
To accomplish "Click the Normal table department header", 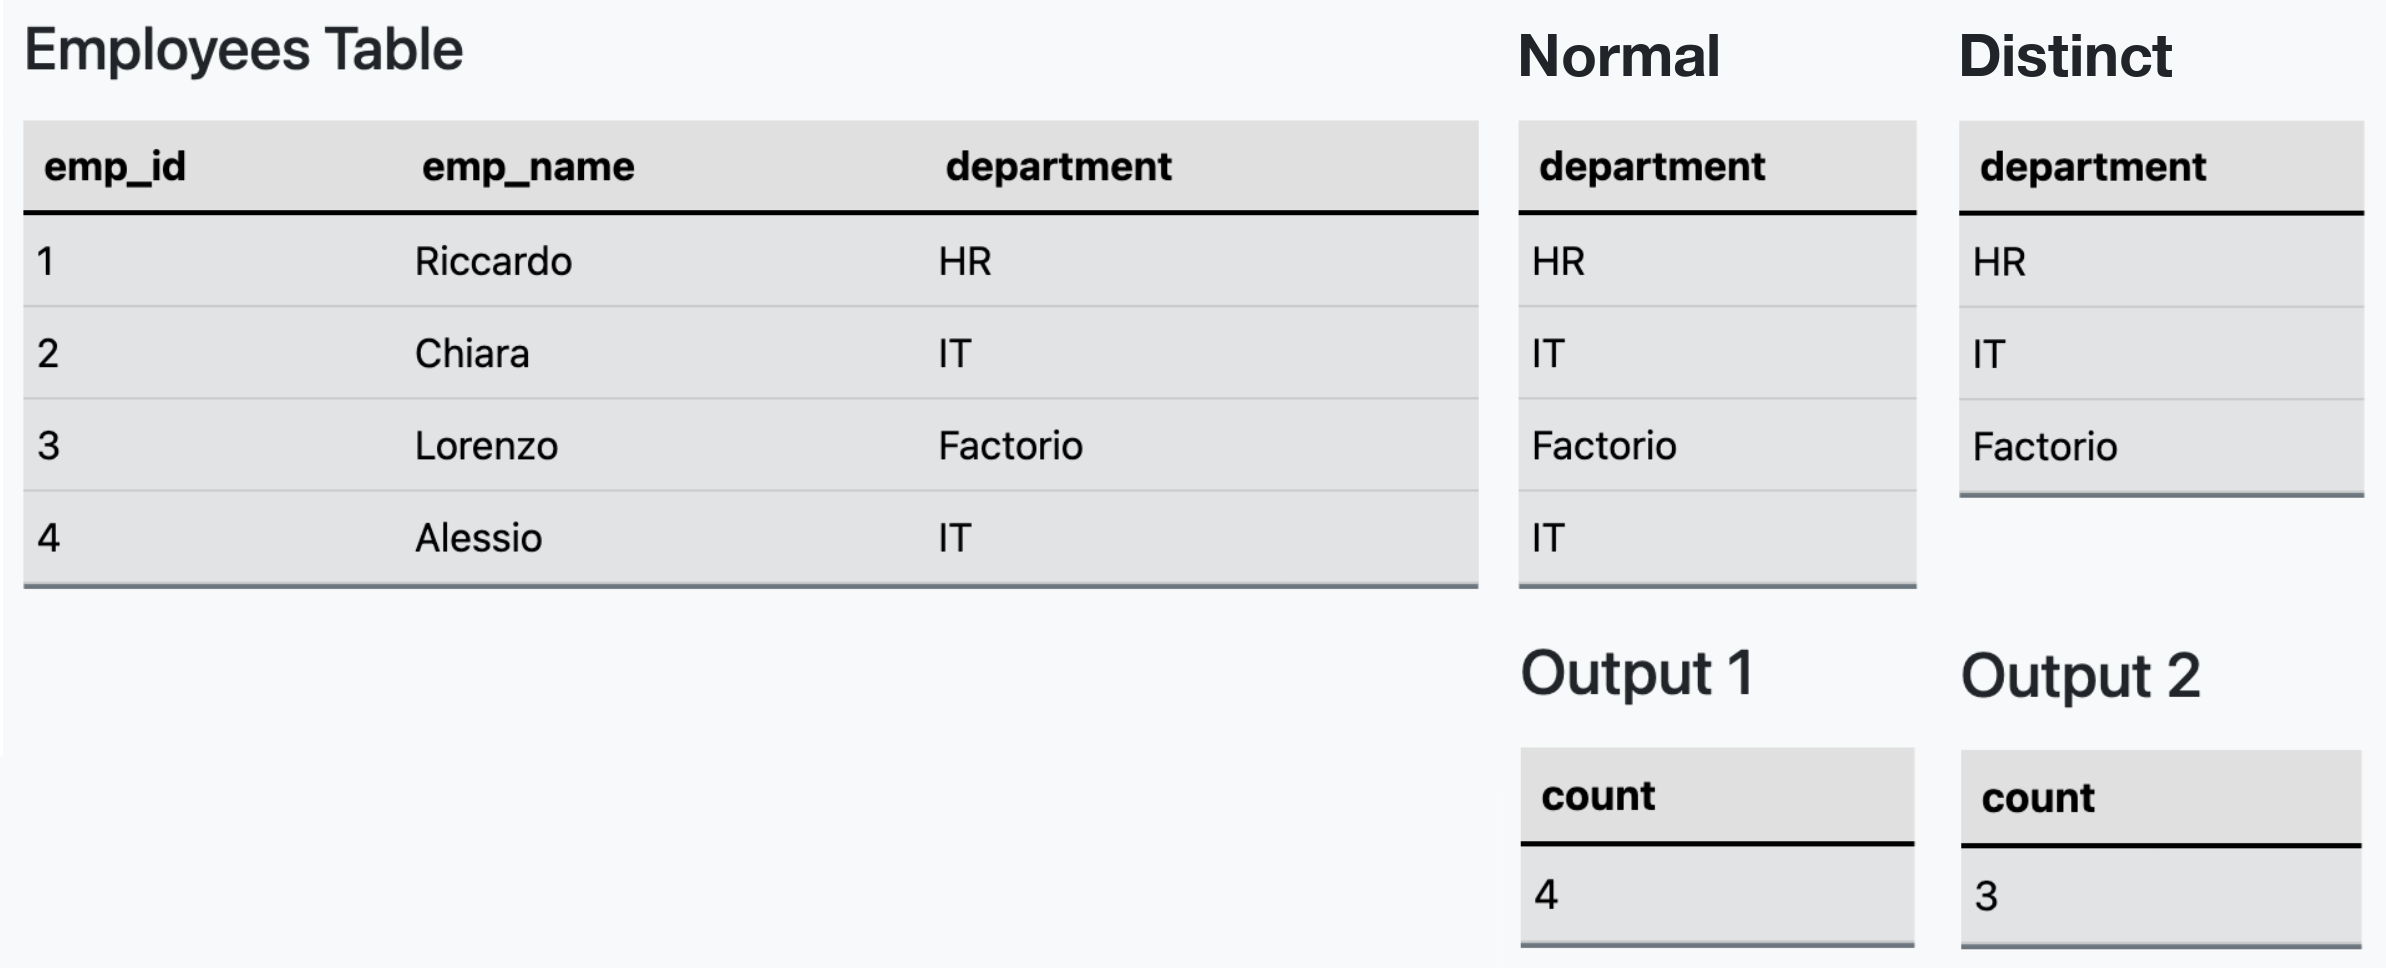I will point(1652,167).
